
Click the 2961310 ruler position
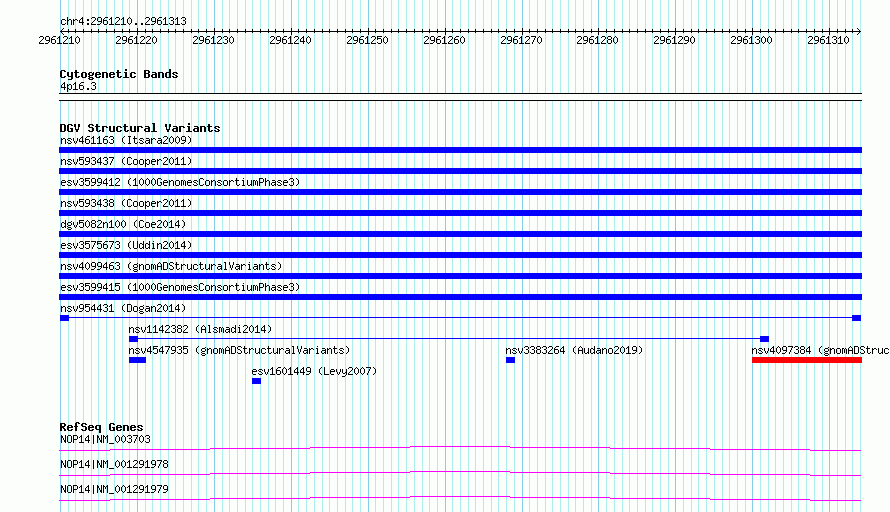coord(828,40)
